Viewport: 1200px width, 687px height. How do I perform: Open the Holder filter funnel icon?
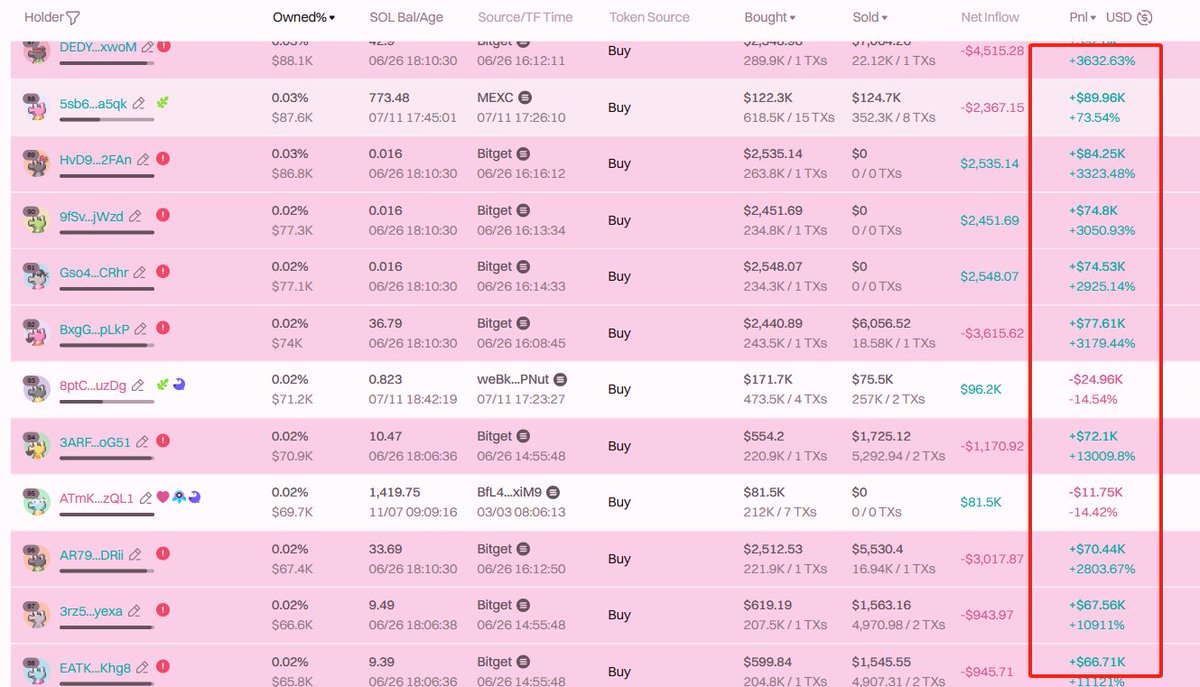click(x=73, y=17)
